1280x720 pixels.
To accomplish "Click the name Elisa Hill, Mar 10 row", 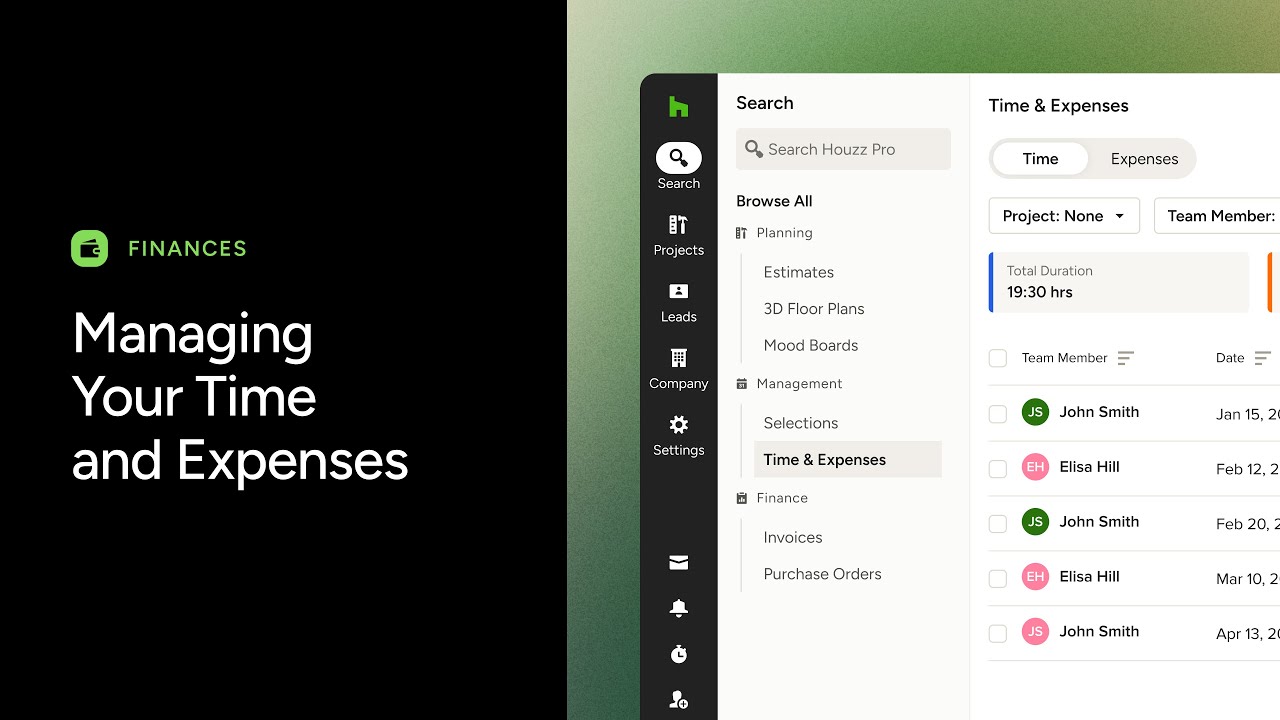I will click(x=1089, y=577).
